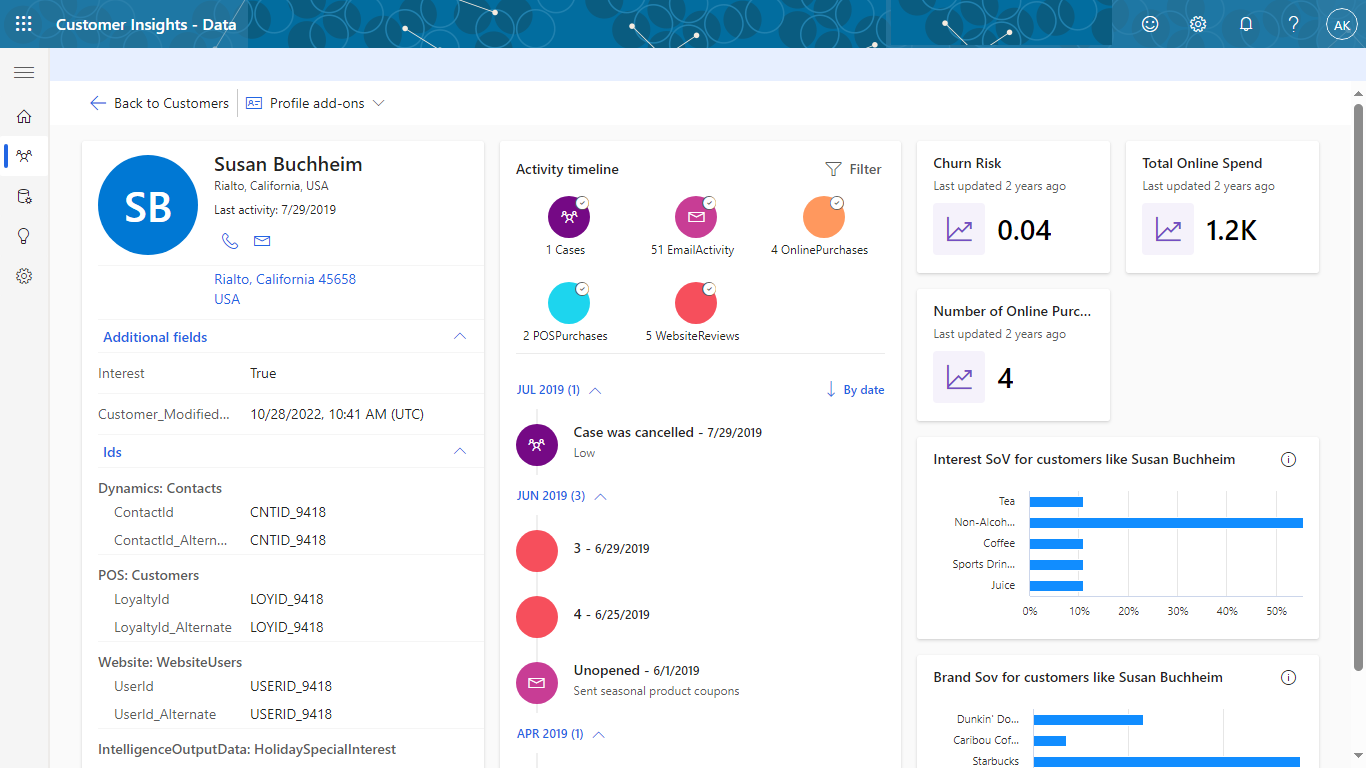The image size is (1366, 768).
Task: Expand the left navigation hamburger menu
Action: (x=24, y=72)
